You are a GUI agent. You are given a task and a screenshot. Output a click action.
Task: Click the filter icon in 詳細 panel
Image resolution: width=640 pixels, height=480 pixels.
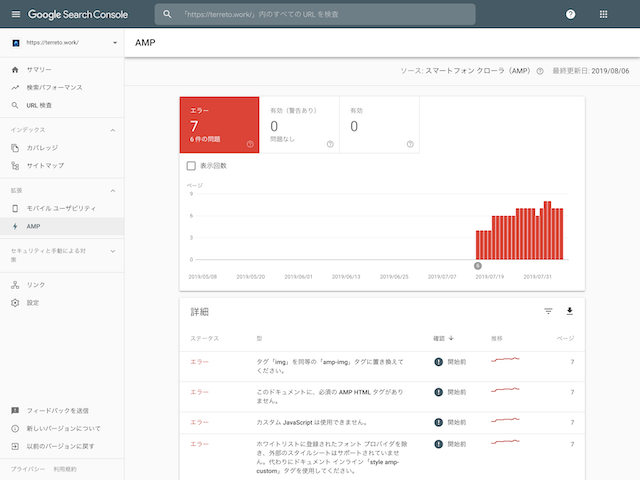click(548, 311)
